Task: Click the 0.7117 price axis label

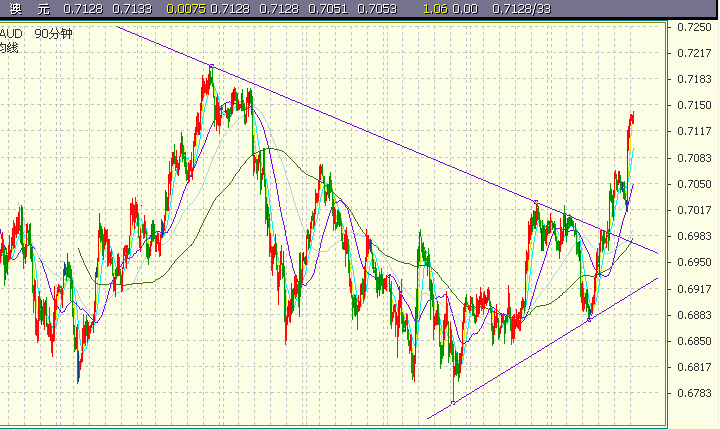Action: click(x=694, y=131)
